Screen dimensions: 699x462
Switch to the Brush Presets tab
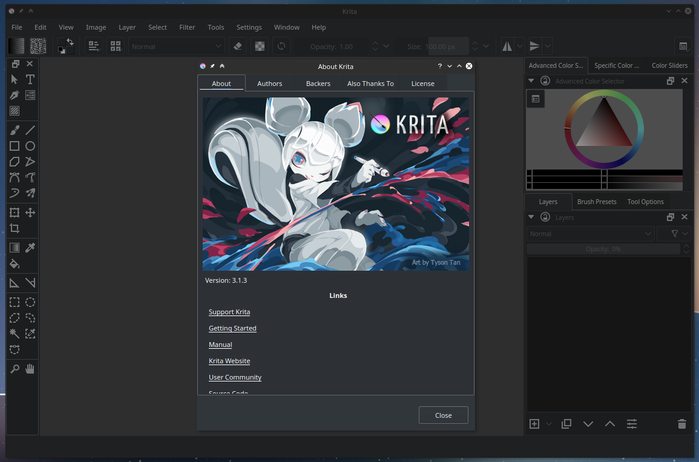[x=597, y=201]
